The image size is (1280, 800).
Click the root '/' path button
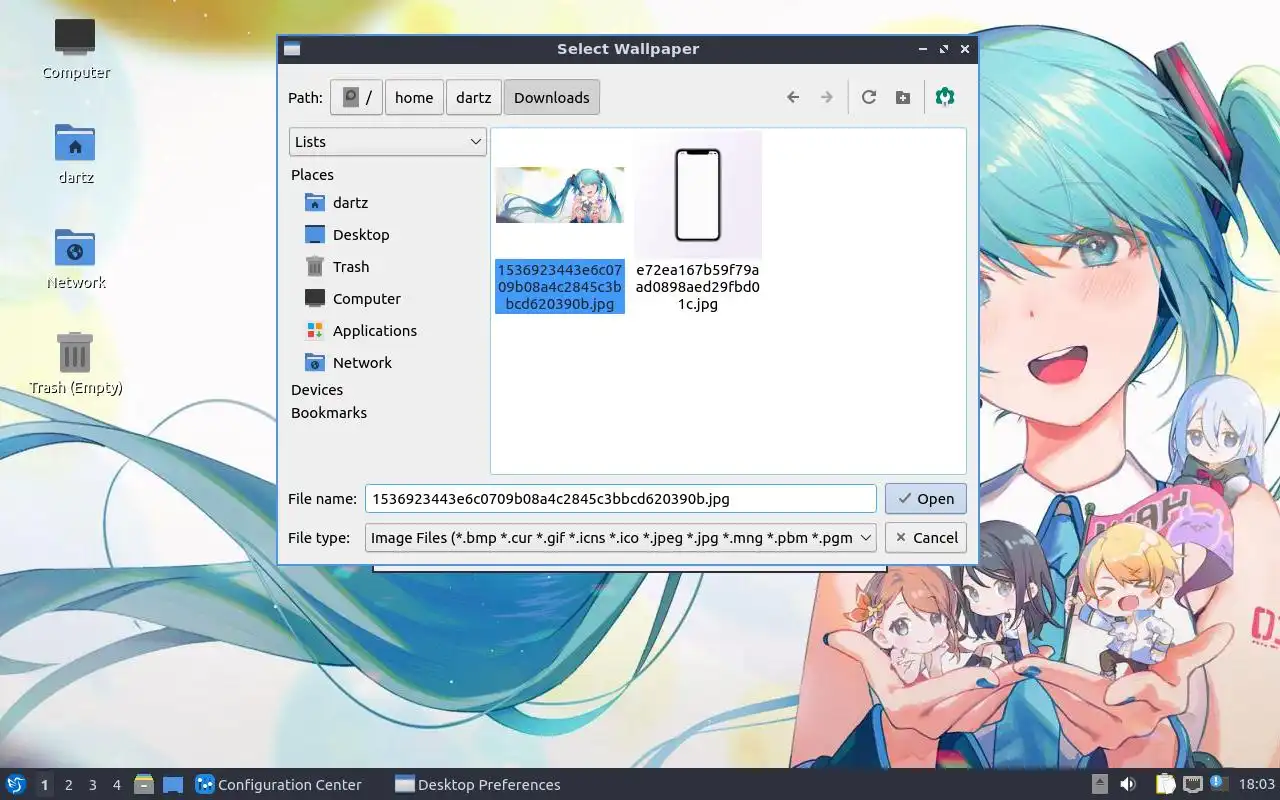click(x=357, y=97)
